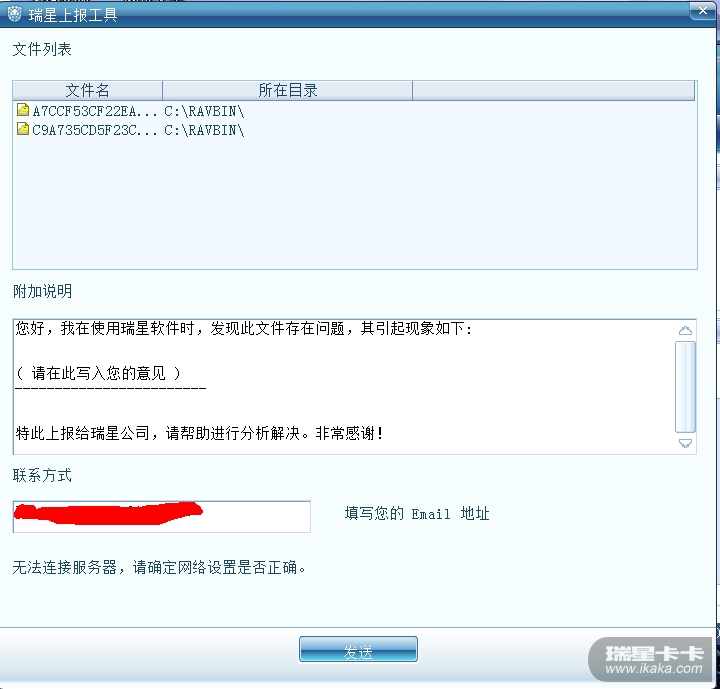The image size is (720, 689).
Task: Click into the 附加说明 text area
Action: pos(344,387)
